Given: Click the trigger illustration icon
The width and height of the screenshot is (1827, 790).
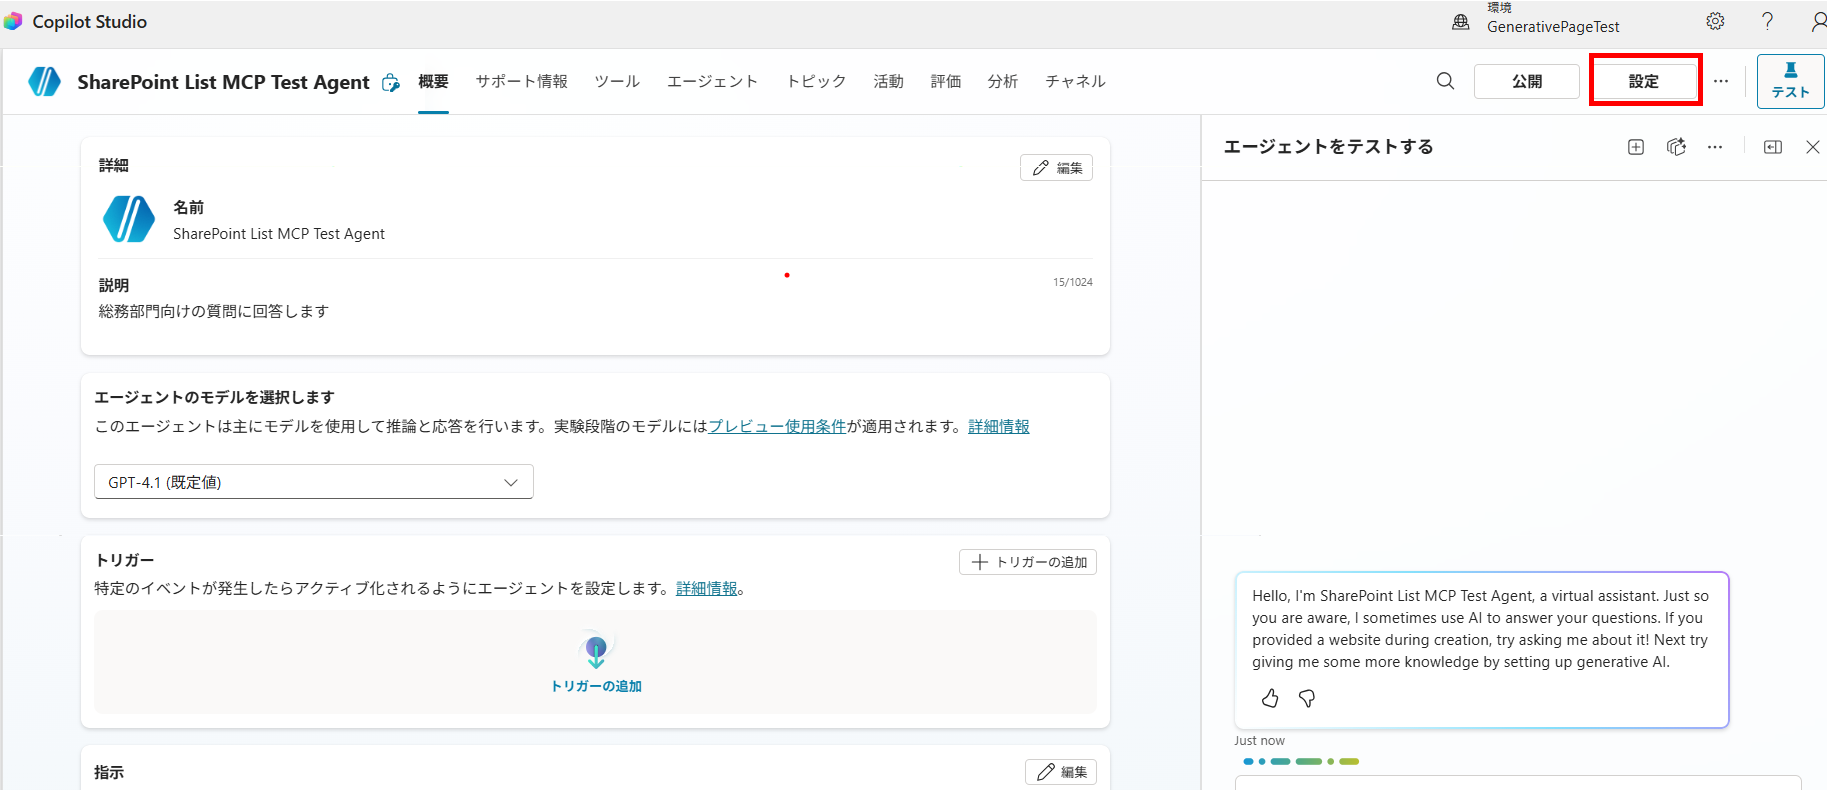Looking at the screenshot, I should [x=596, y=650].
